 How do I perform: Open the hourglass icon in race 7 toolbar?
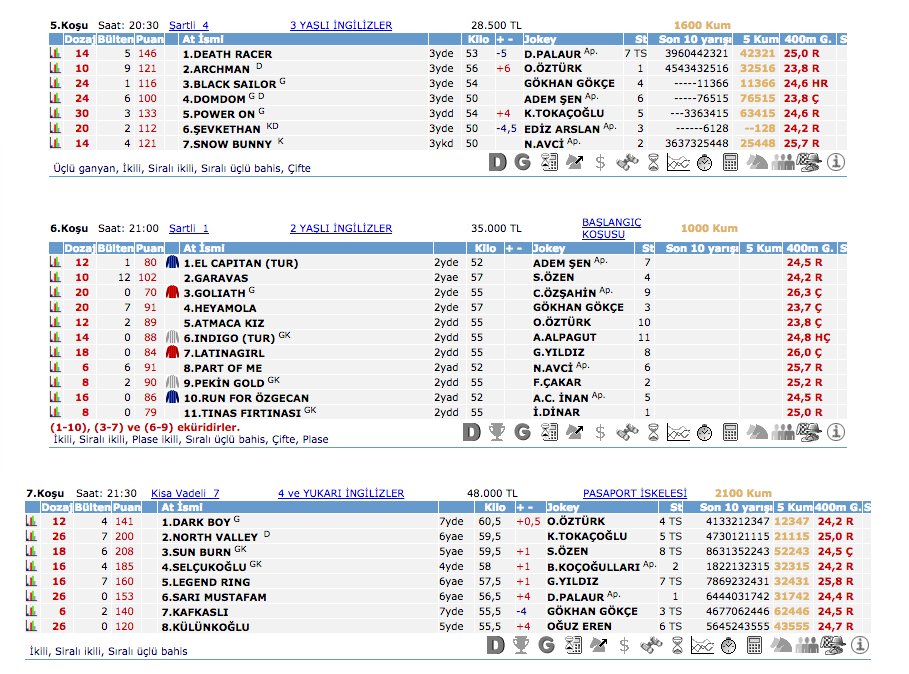(677, 646)
